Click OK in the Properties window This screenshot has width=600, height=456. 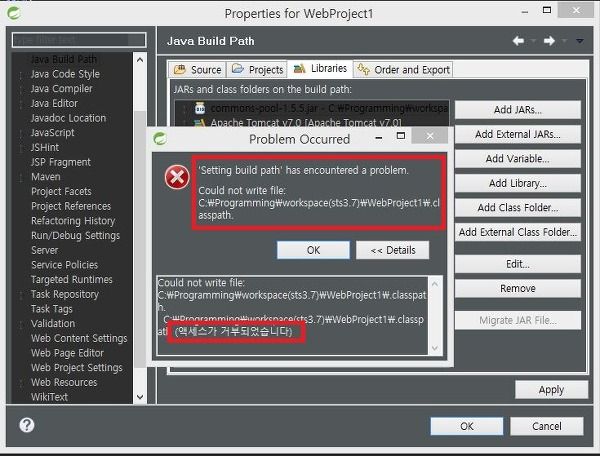[466, 426]
